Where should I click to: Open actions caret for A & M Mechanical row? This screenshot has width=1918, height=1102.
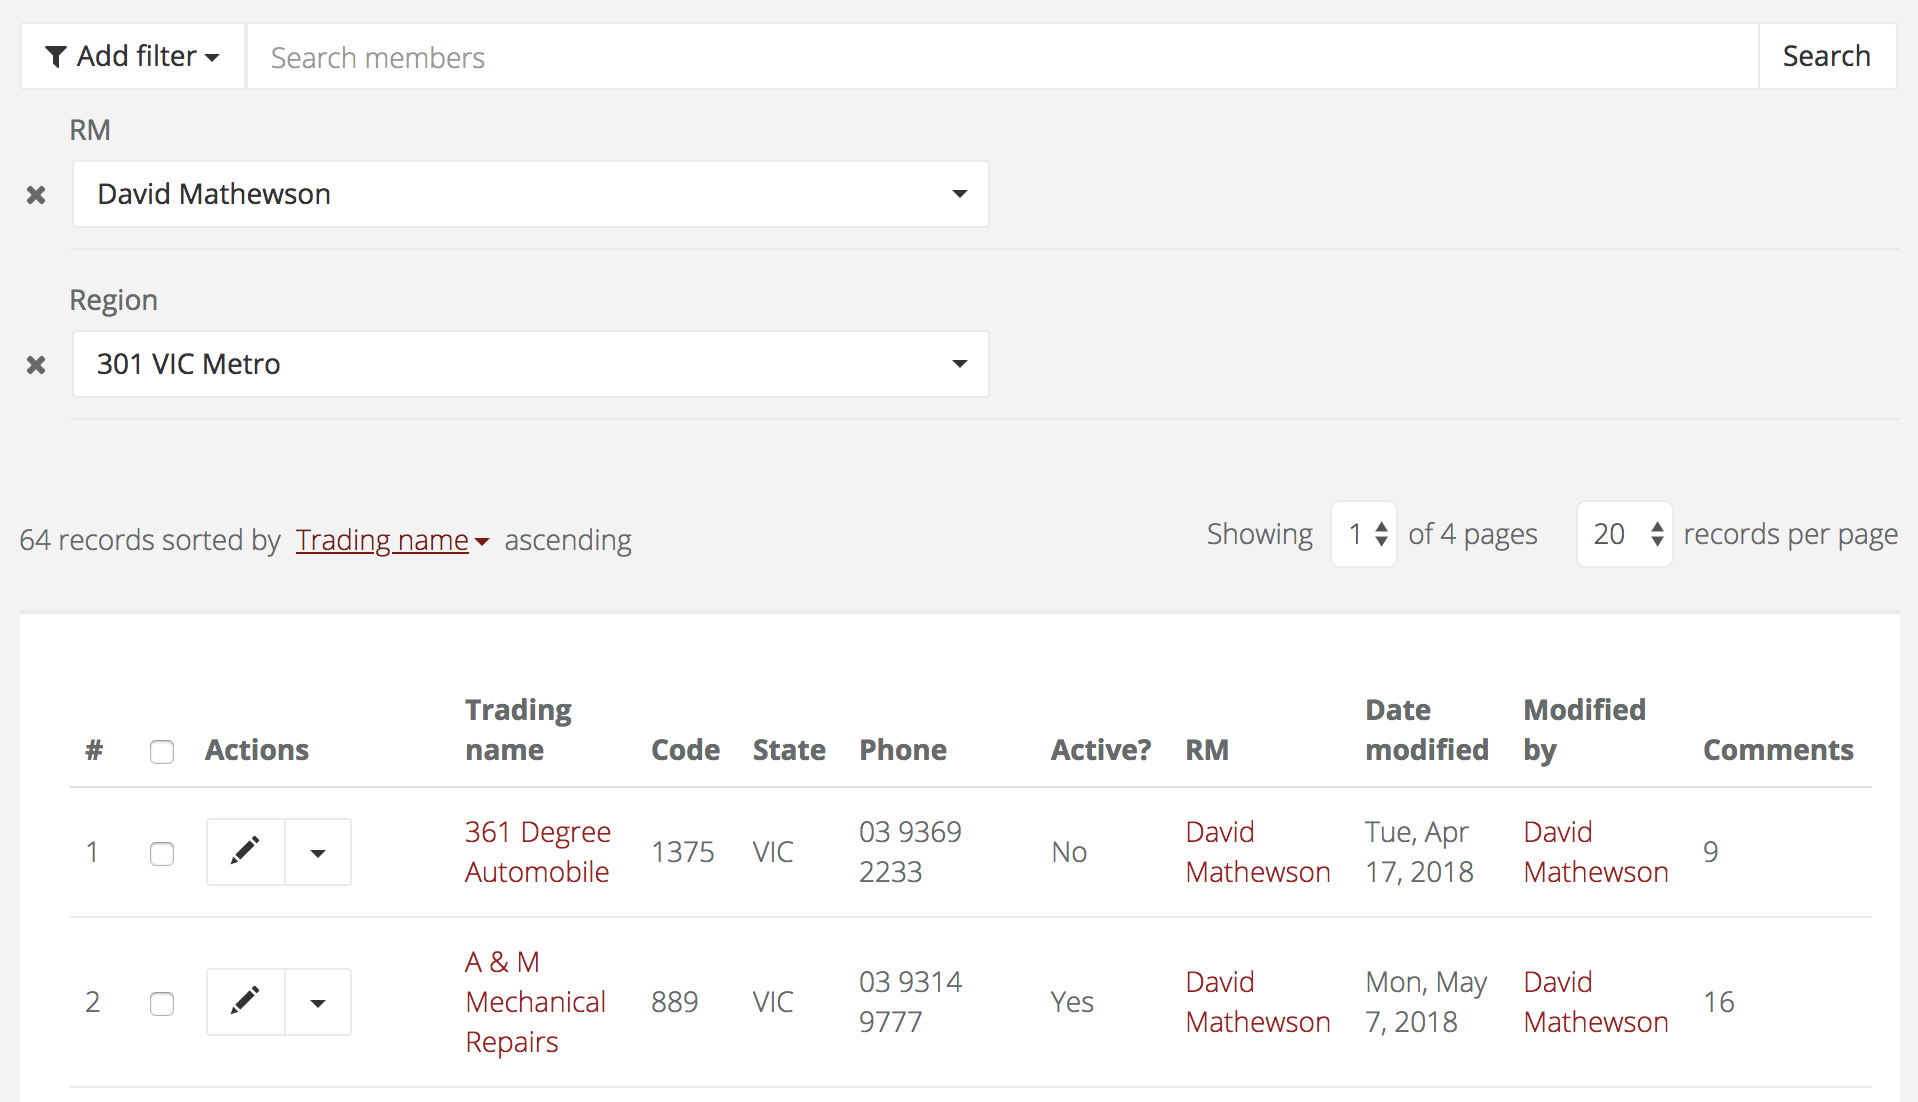pos(318,1002)
